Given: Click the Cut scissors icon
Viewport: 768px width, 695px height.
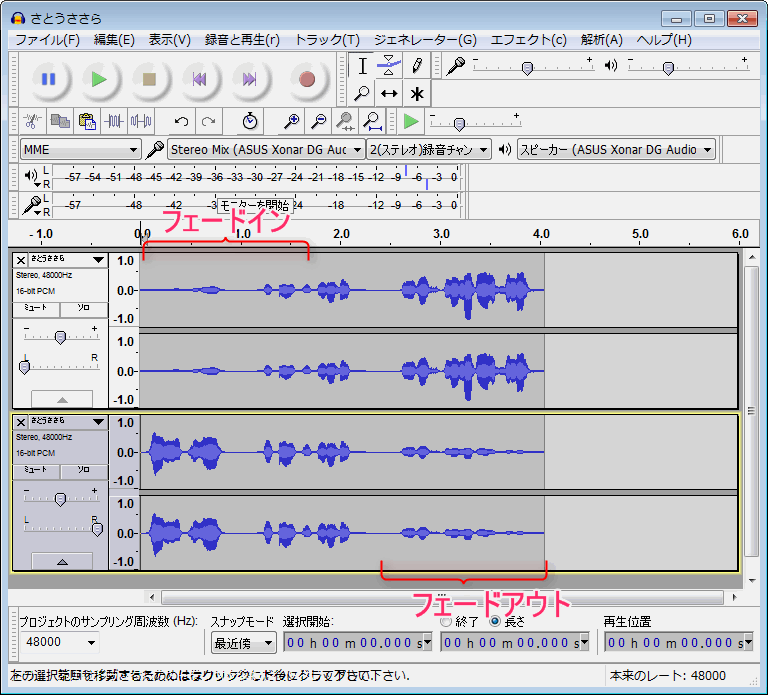Looking at the screenshot, I should (x=32, y=120).
